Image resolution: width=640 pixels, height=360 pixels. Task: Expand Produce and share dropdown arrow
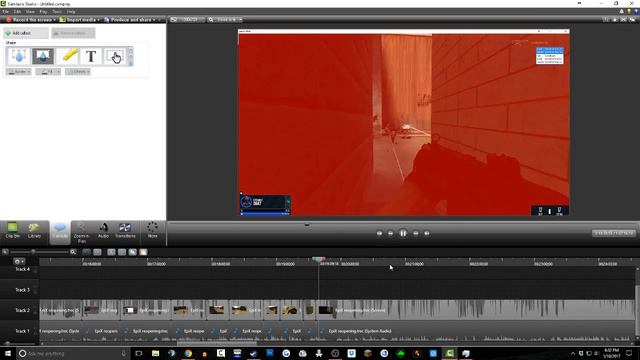pyautogui.click(x=154, y=20)
